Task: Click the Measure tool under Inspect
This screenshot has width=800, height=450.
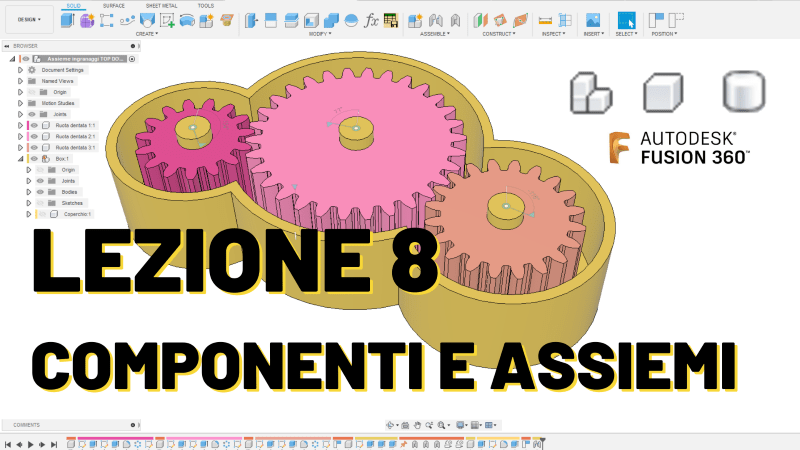Action: [545, 20]
